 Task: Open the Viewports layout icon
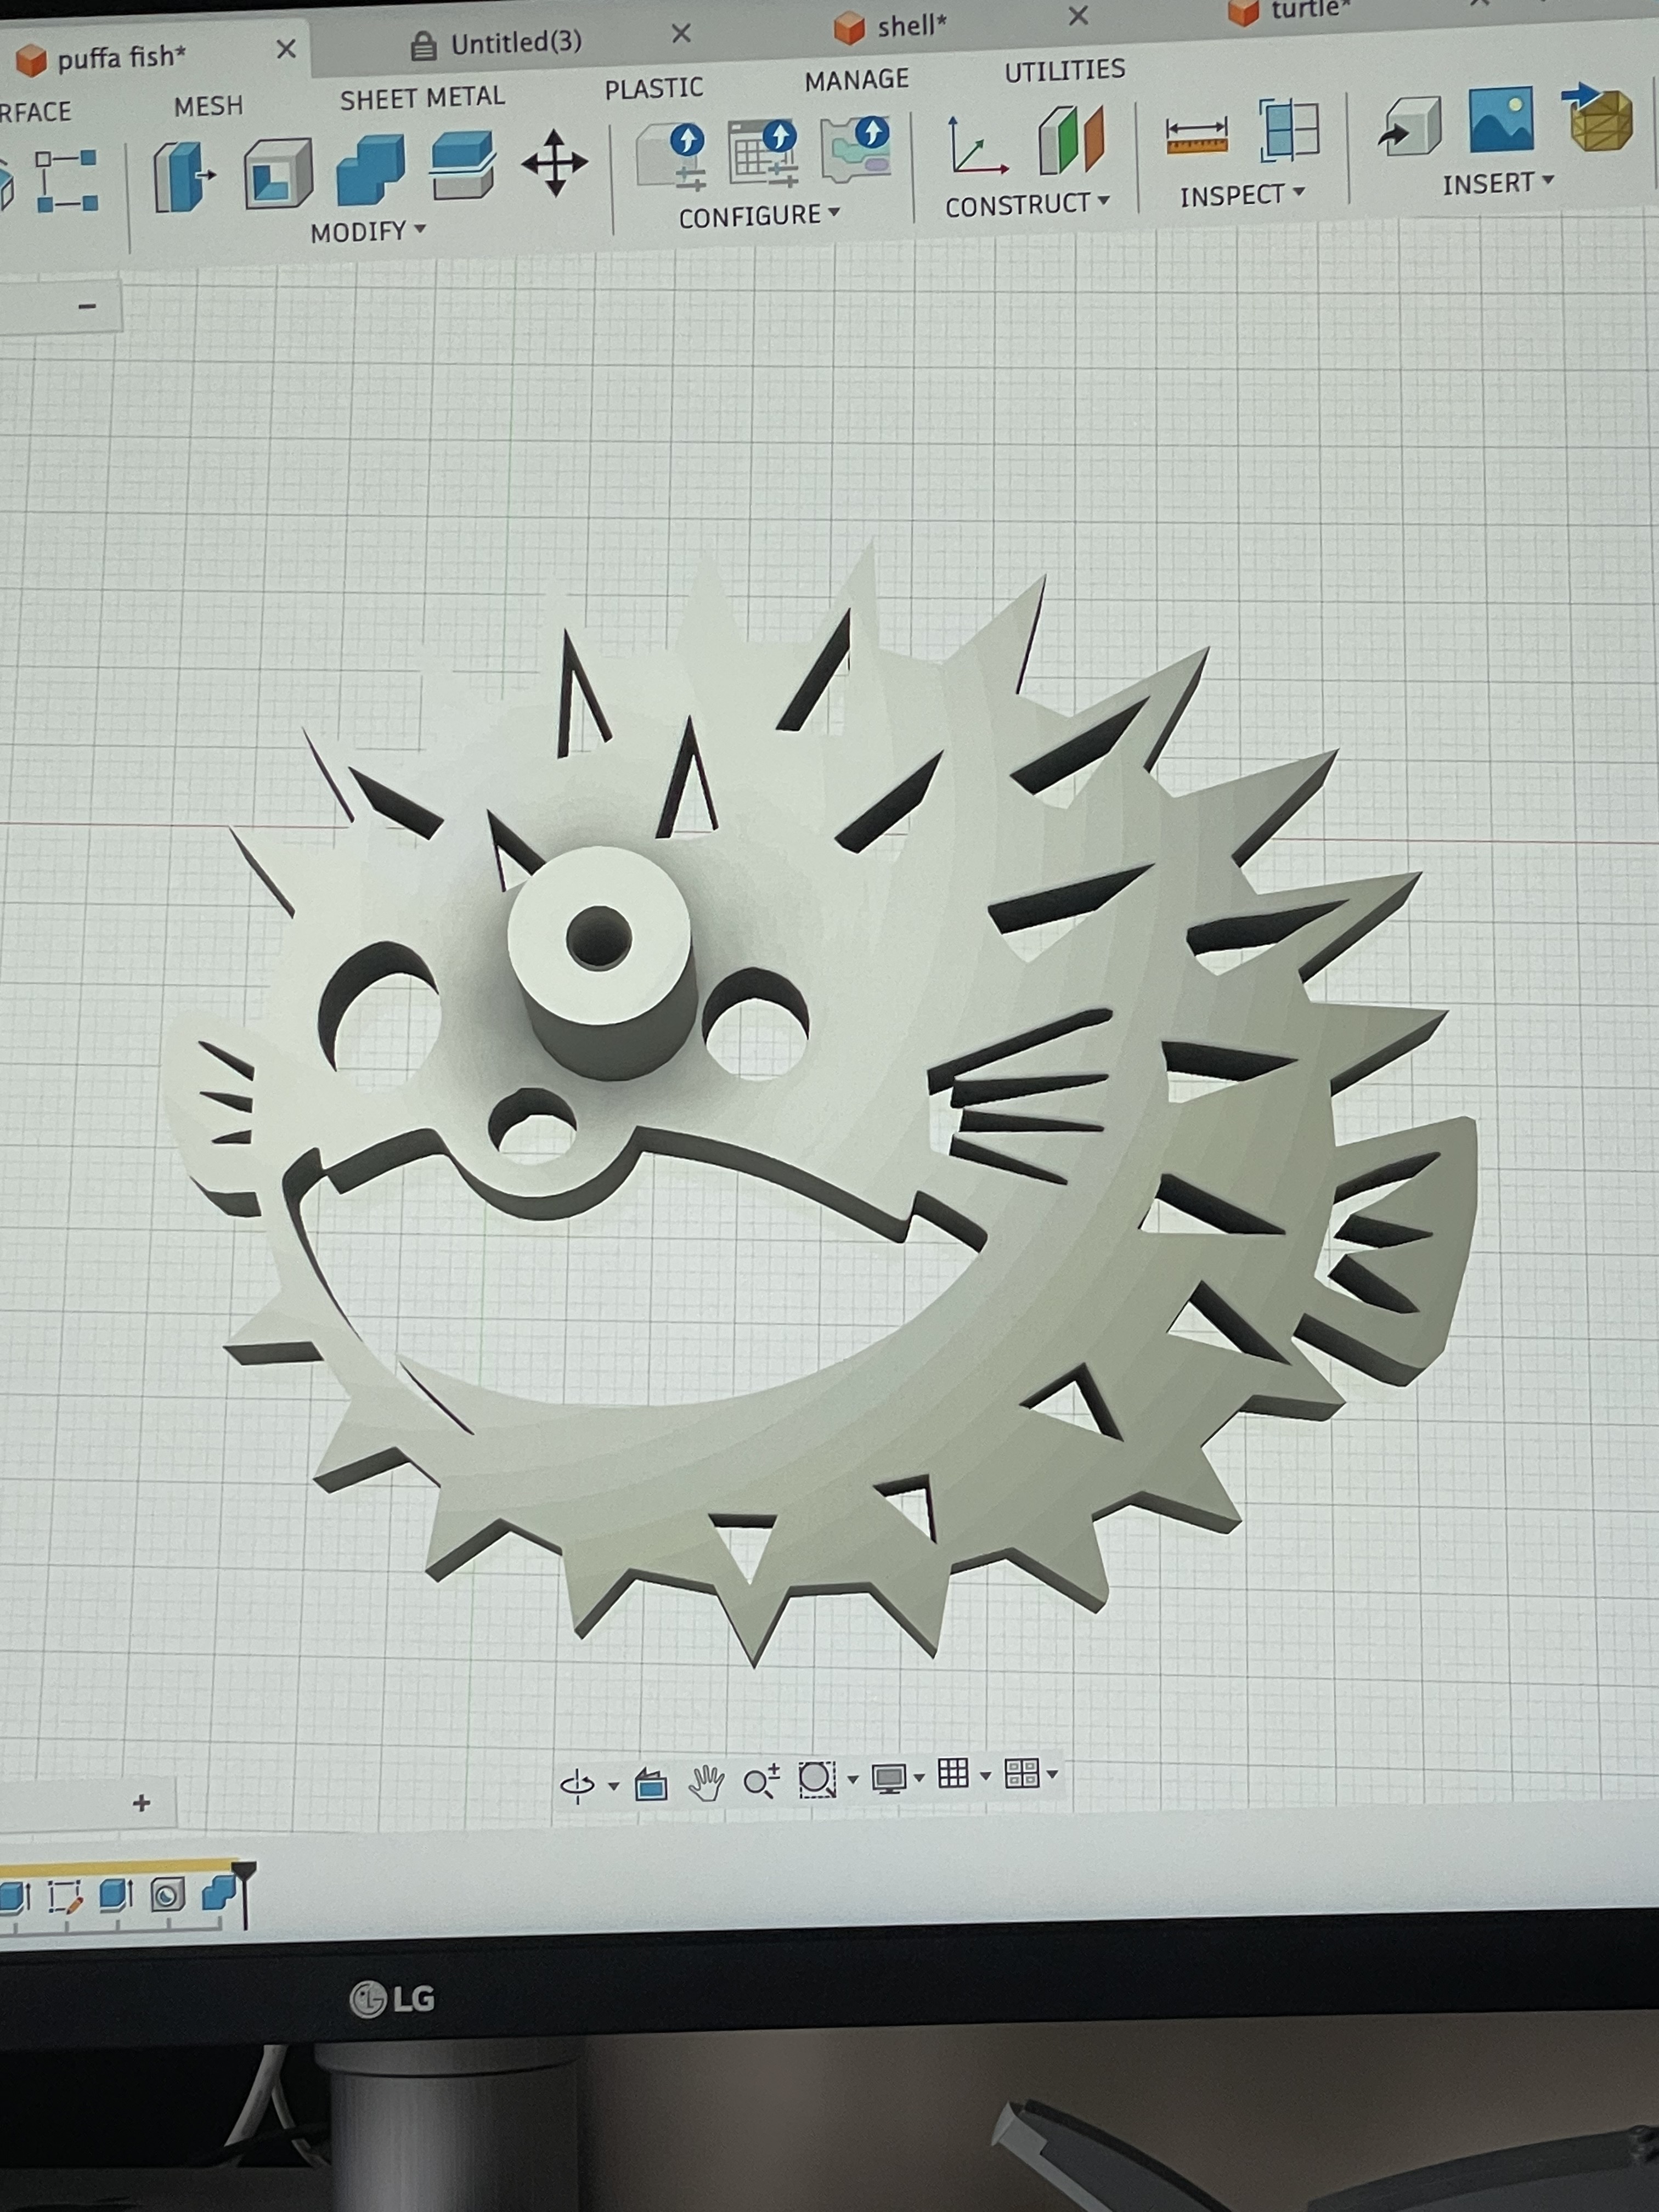tap(1022, 1774)
